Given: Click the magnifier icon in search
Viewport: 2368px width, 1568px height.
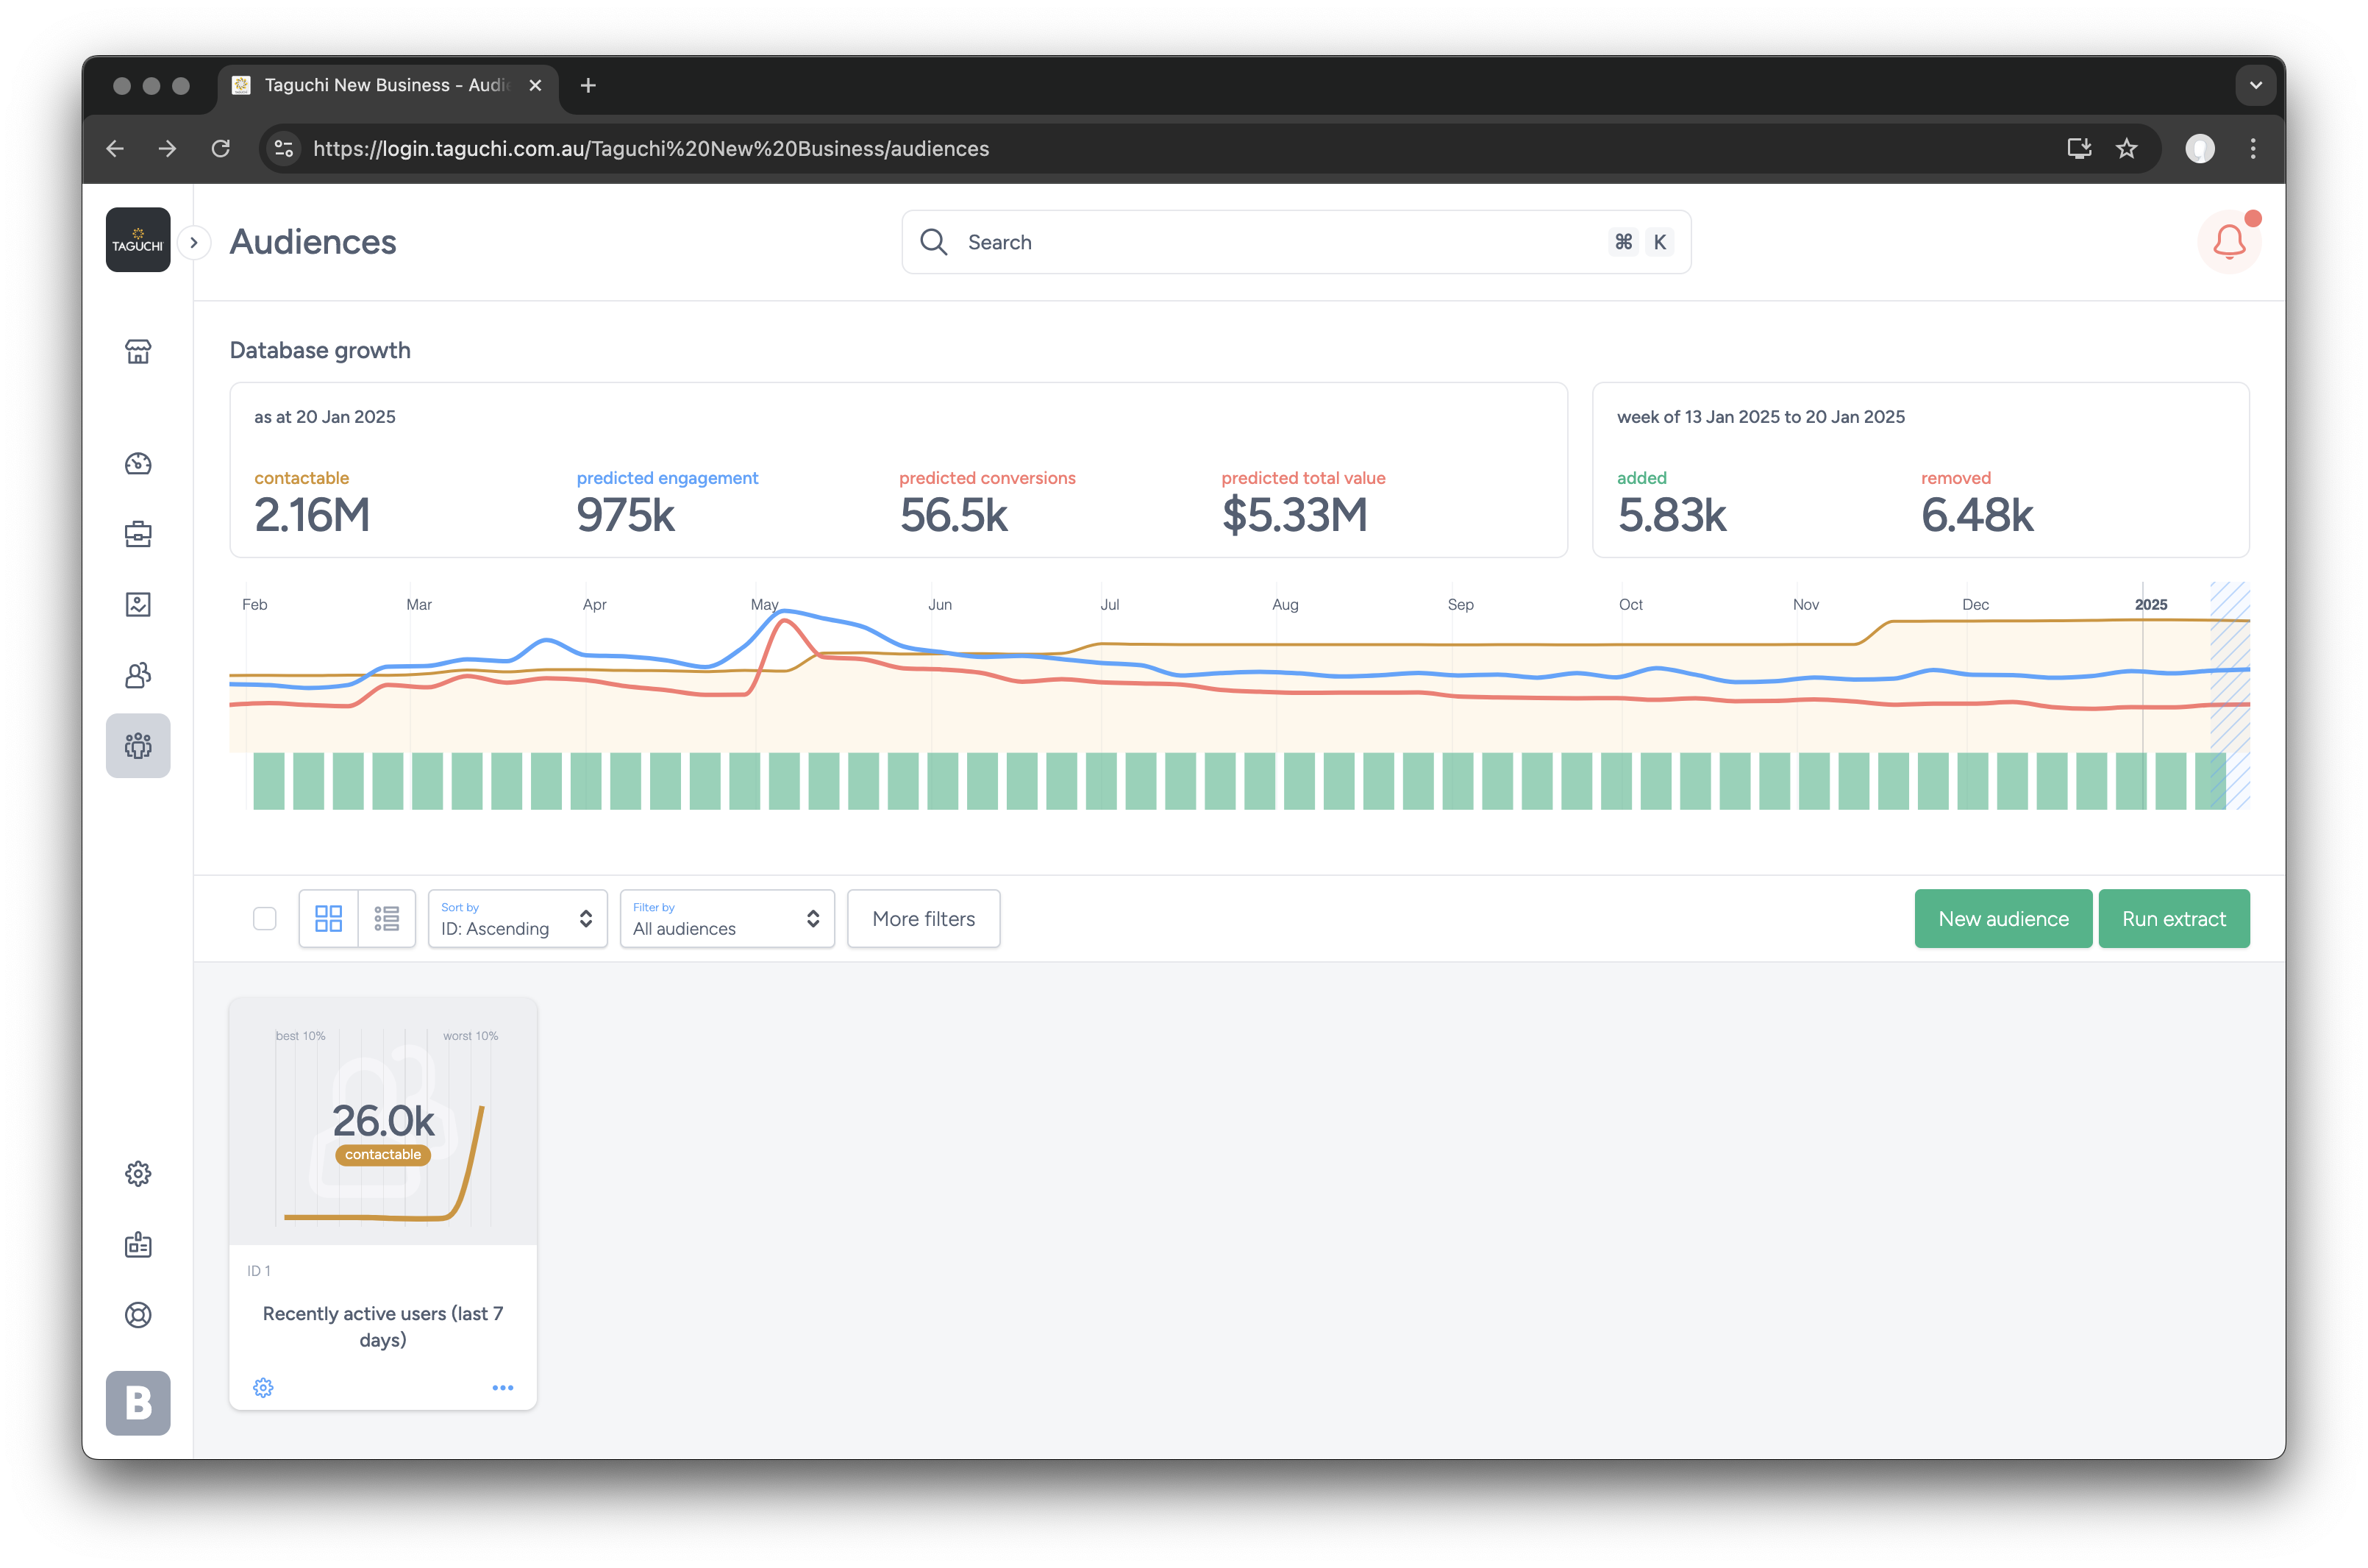Looking at the screenshot, I should point(933,242).
